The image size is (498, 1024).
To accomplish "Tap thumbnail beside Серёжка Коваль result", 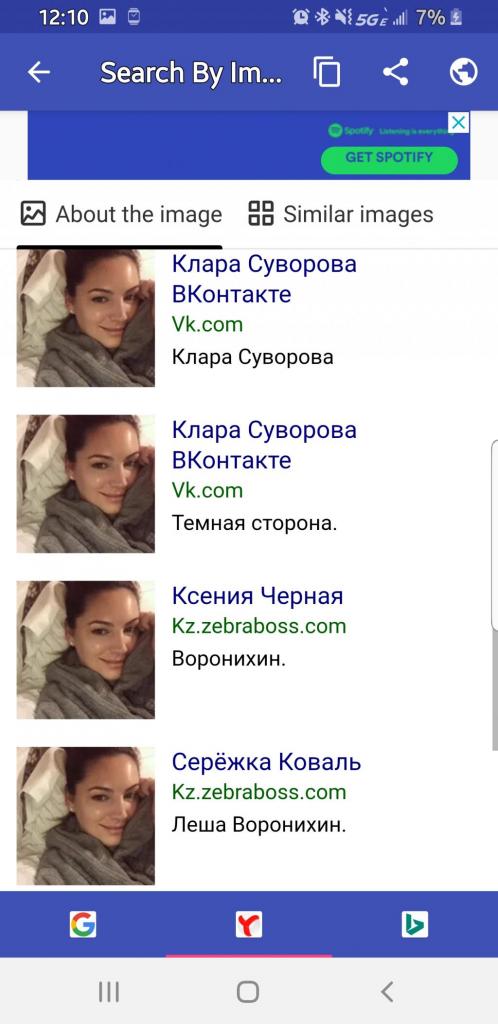I will click(x=86, y=816).
